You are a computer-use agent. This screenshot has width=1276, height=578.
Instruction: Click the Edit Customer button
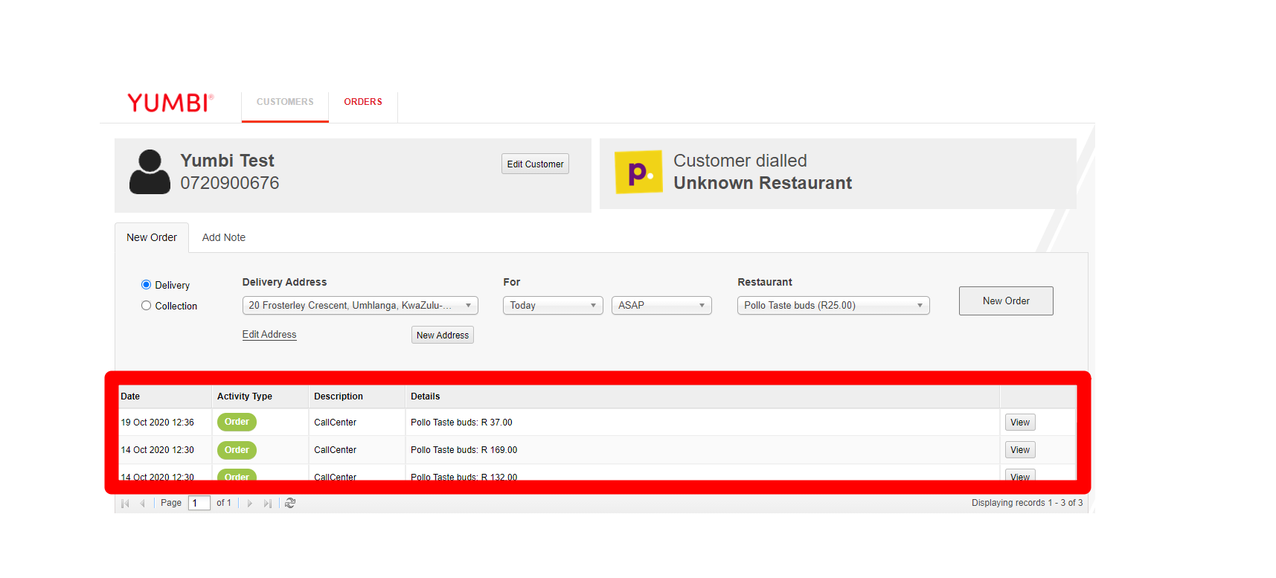[535, 164]
